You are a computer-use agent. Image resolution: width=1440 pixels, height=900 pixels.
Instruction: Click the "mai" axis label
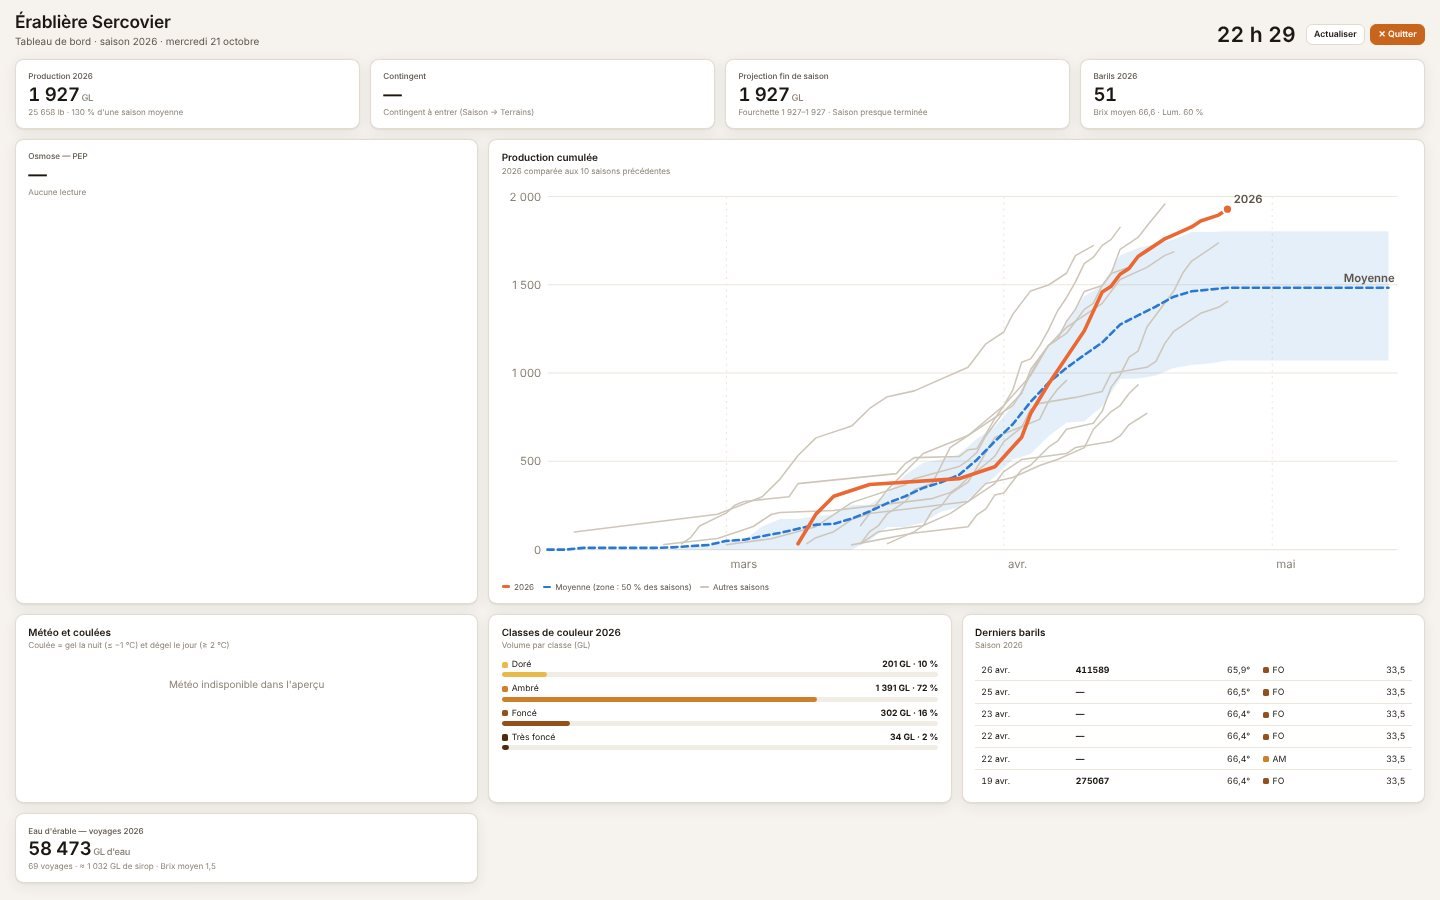tap(1285, 565)
